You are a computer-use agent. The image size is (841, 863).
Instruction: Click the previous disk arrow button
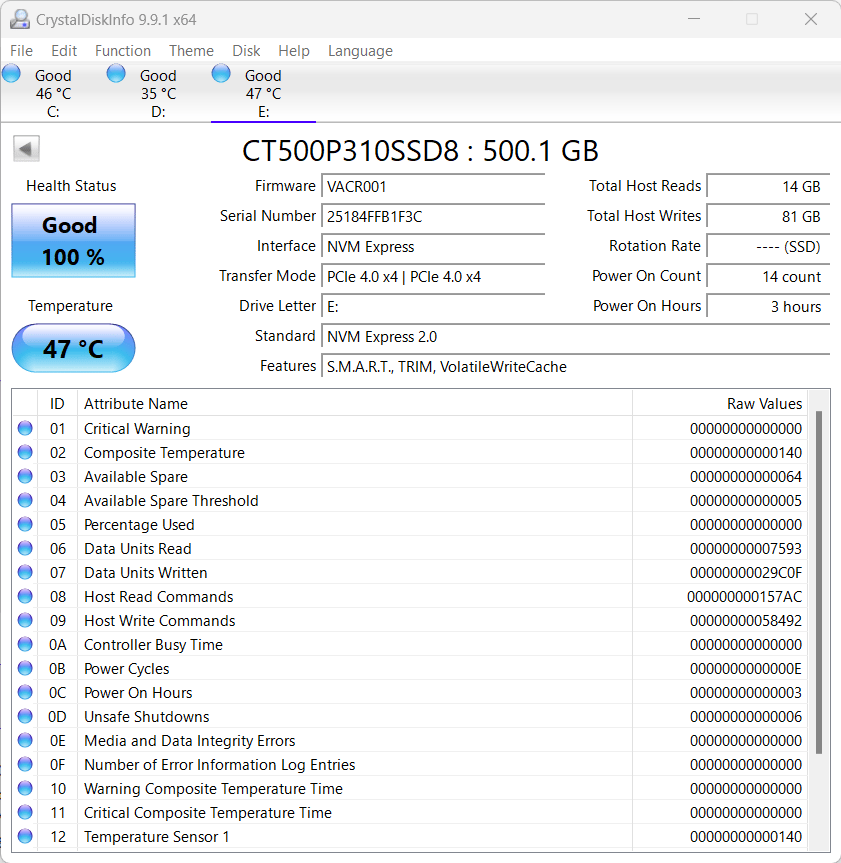pyautogui.click(x=26, y=149)
